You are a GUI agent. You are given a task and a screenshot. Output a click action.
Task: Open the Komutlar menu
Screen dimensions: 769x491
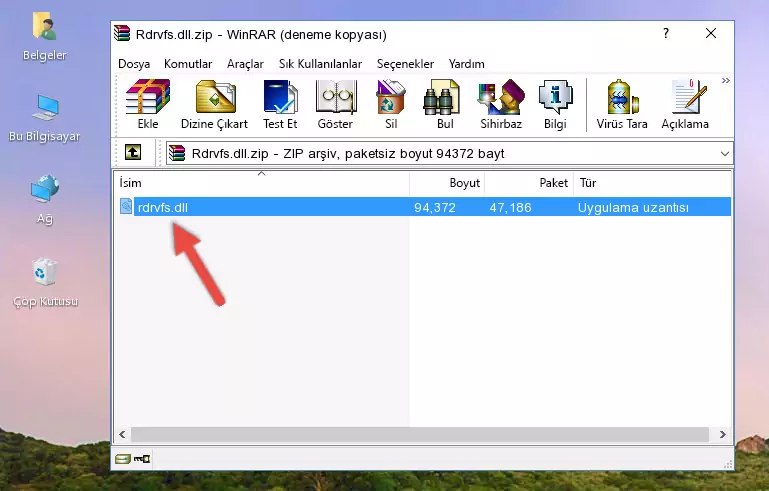pos(188,64)
